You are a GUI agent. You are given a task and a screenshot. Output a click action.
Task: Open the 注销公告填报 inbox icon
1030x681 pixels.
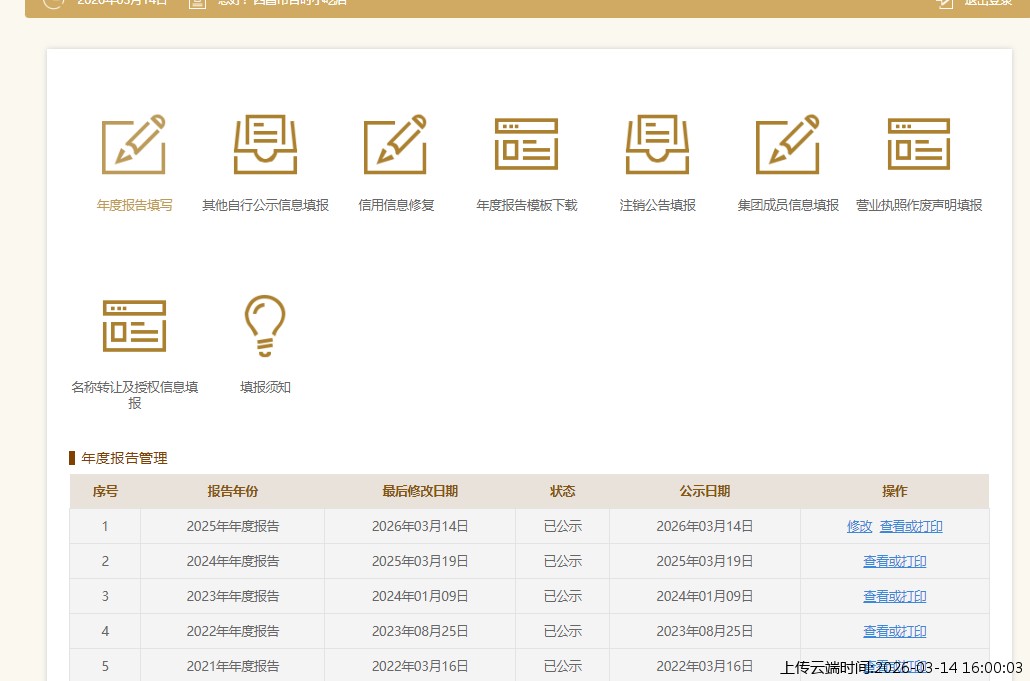pos(657,145)
